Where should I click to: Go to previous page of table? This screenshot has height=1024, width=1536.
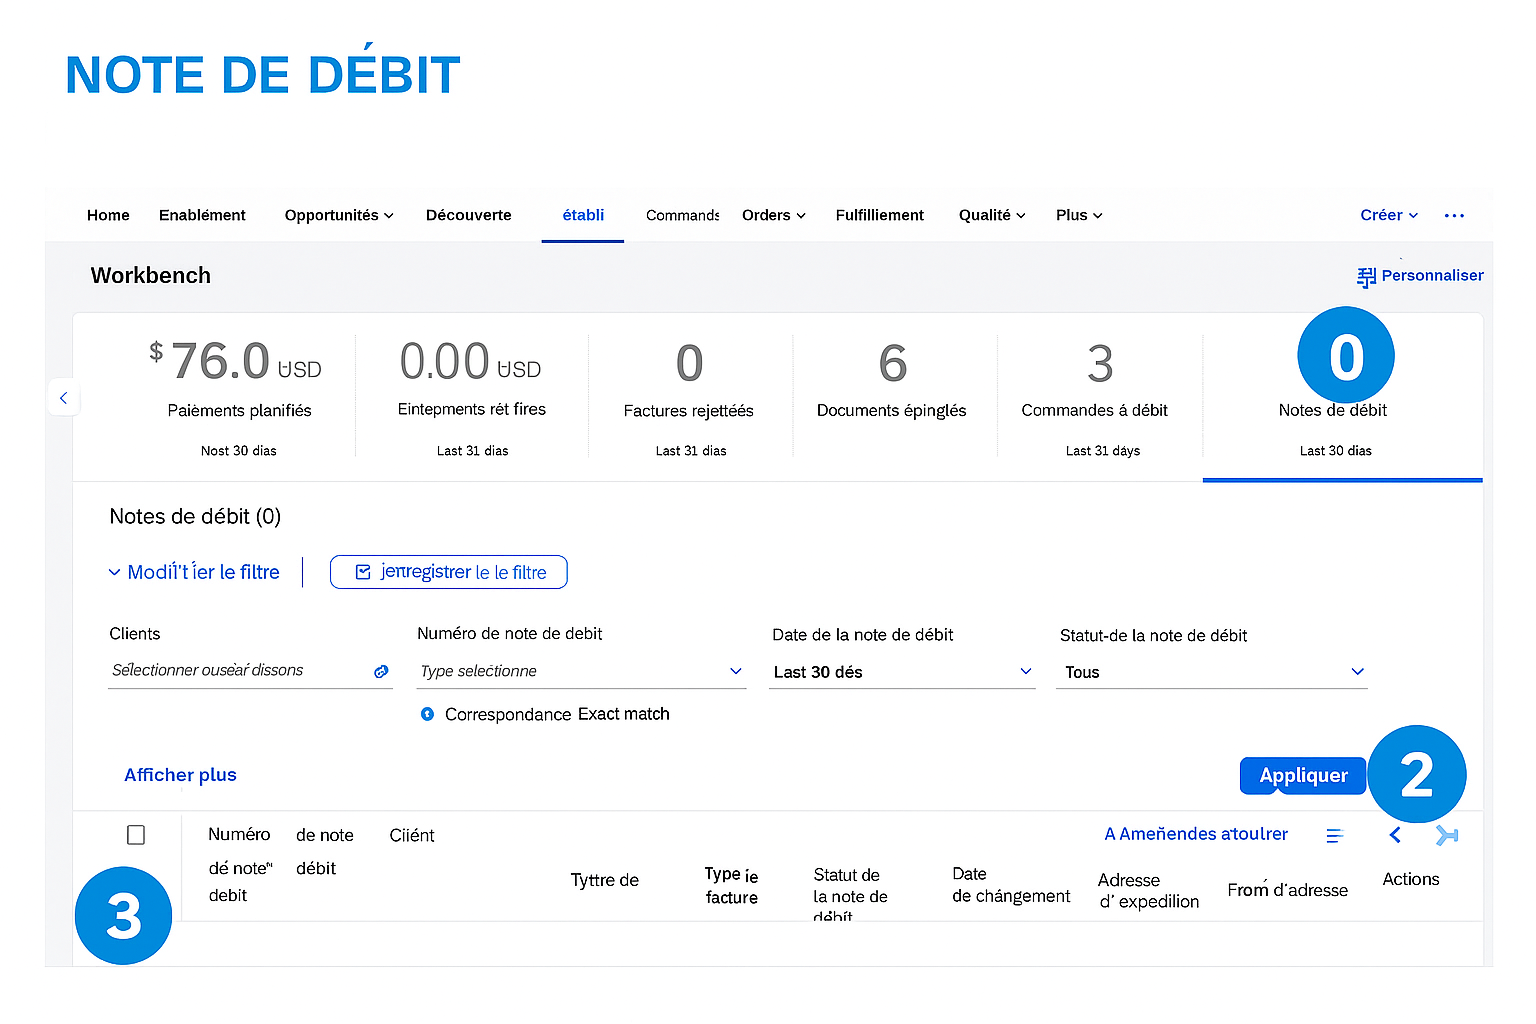click(1395, 835)
